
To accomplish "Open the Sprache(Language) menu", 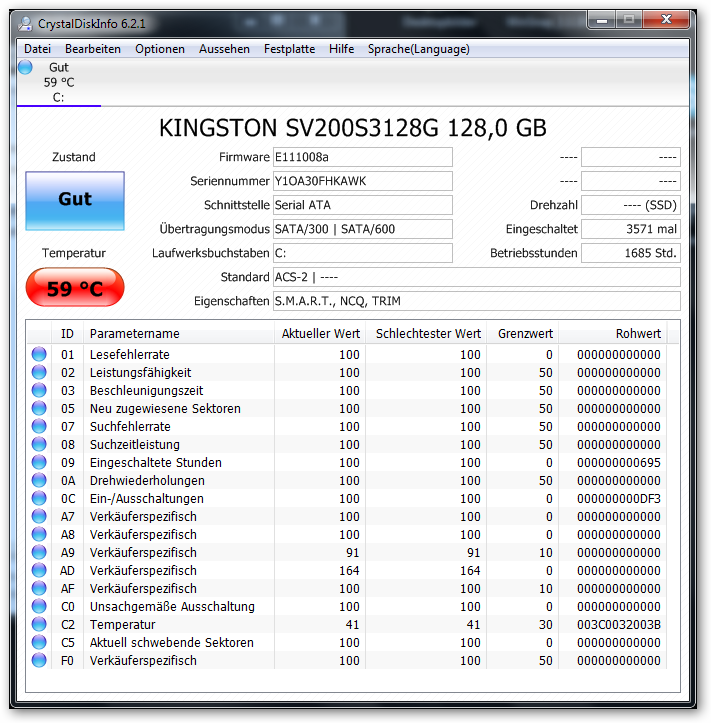I will click(x=418, y=49).
